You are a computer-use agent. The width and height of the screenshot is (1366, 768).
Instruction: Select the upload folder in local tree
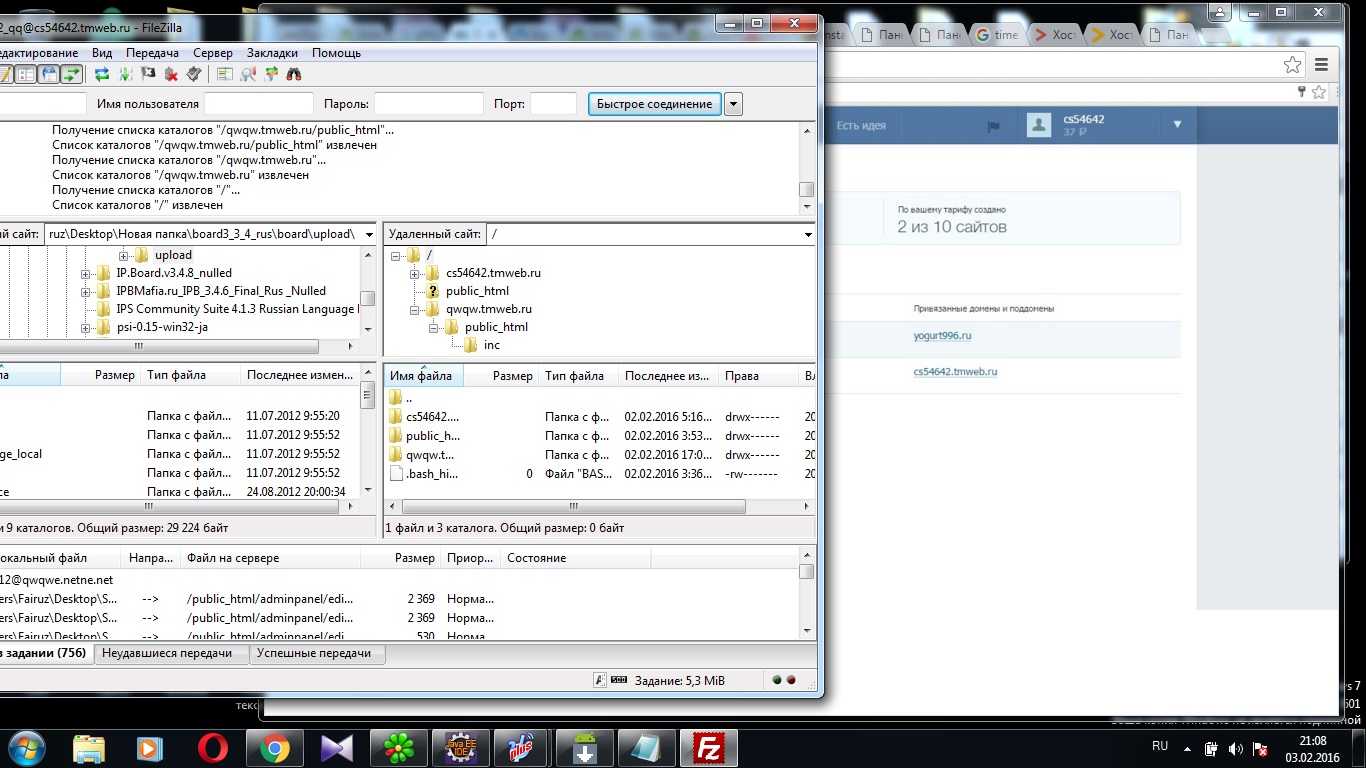173,255
